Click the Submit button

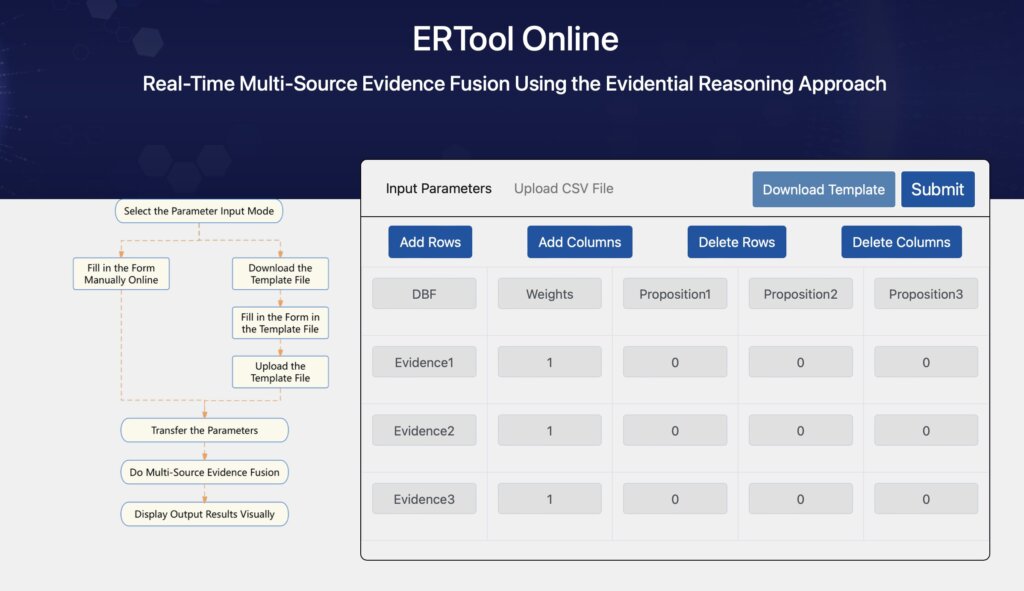tap(937, 189)
